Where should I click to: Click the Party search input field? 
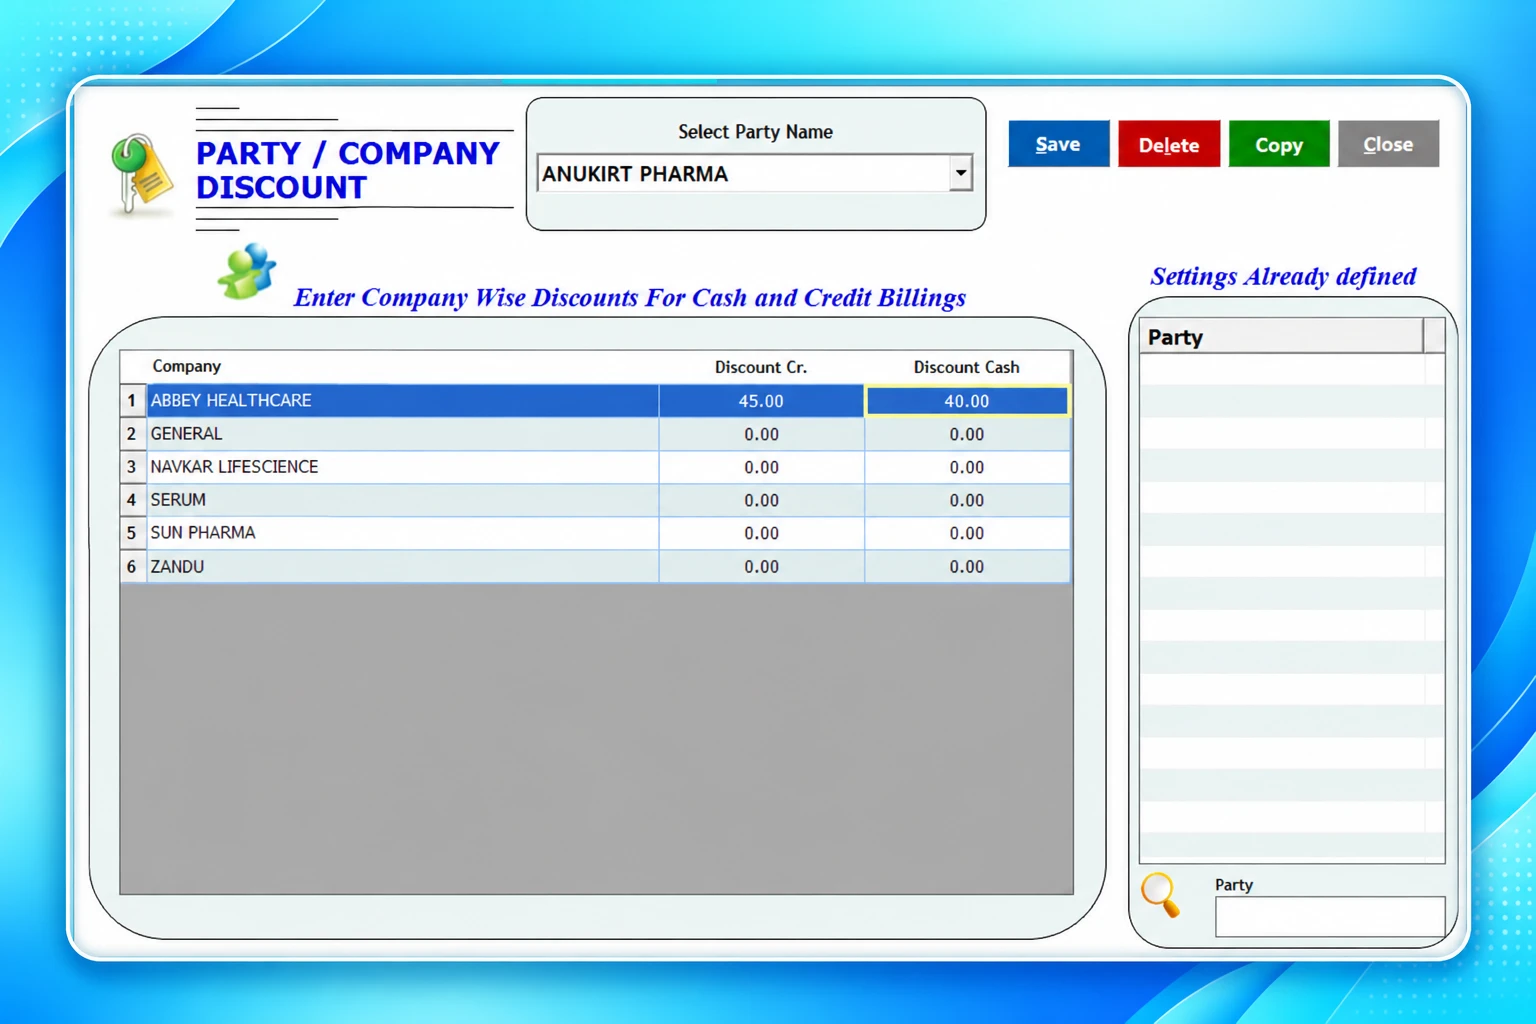click(x=1329, y=916)
